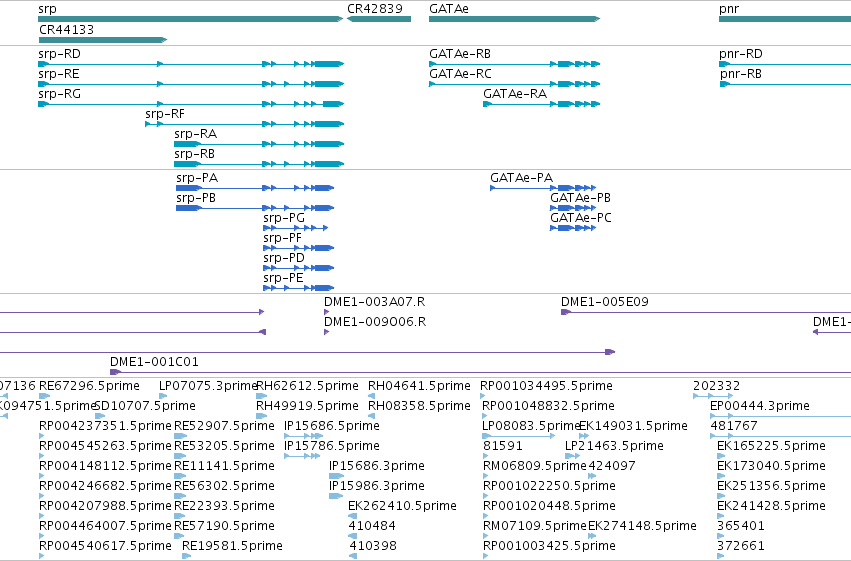Screen dimensions: 851x561
Task: Click the IP15986.3prime EST label
Action: click(377, 486)
